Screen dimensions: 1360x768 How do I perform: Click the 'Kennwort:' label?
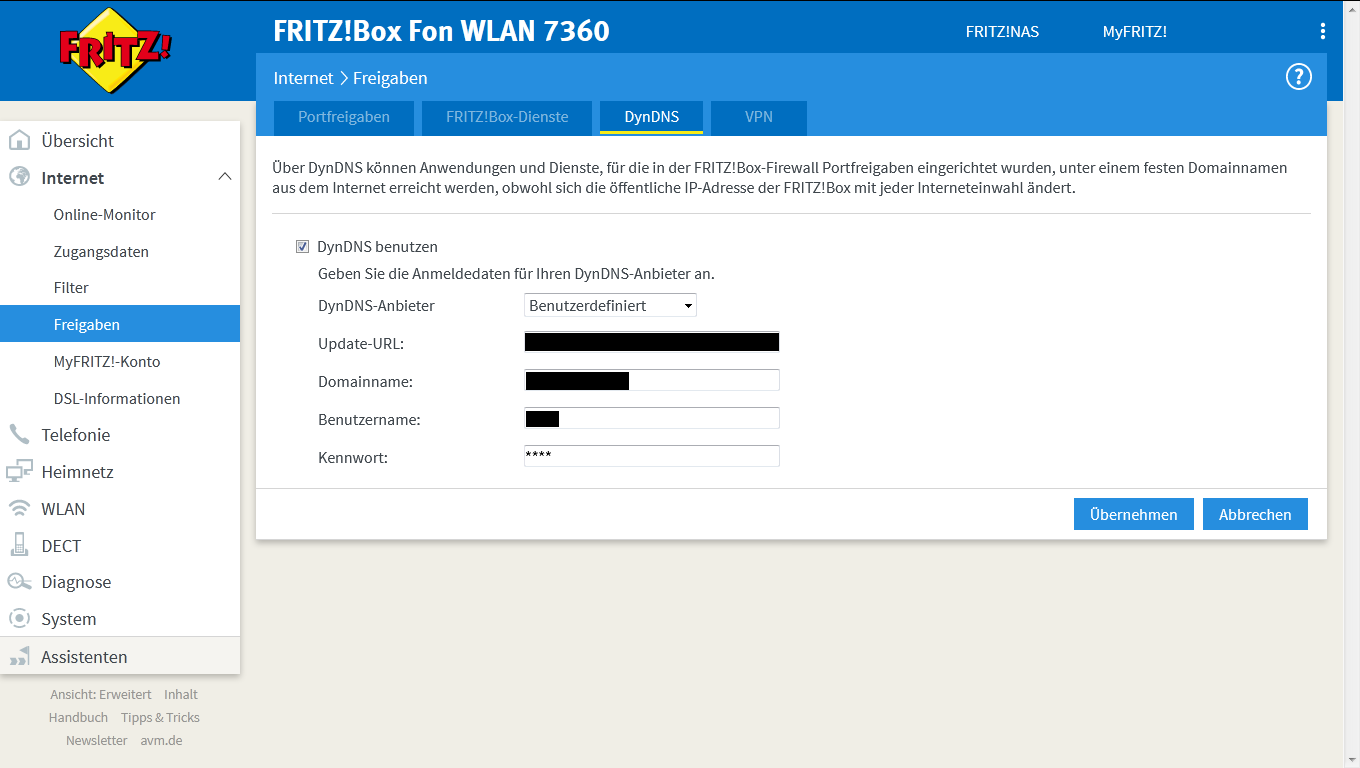(353, 457)
